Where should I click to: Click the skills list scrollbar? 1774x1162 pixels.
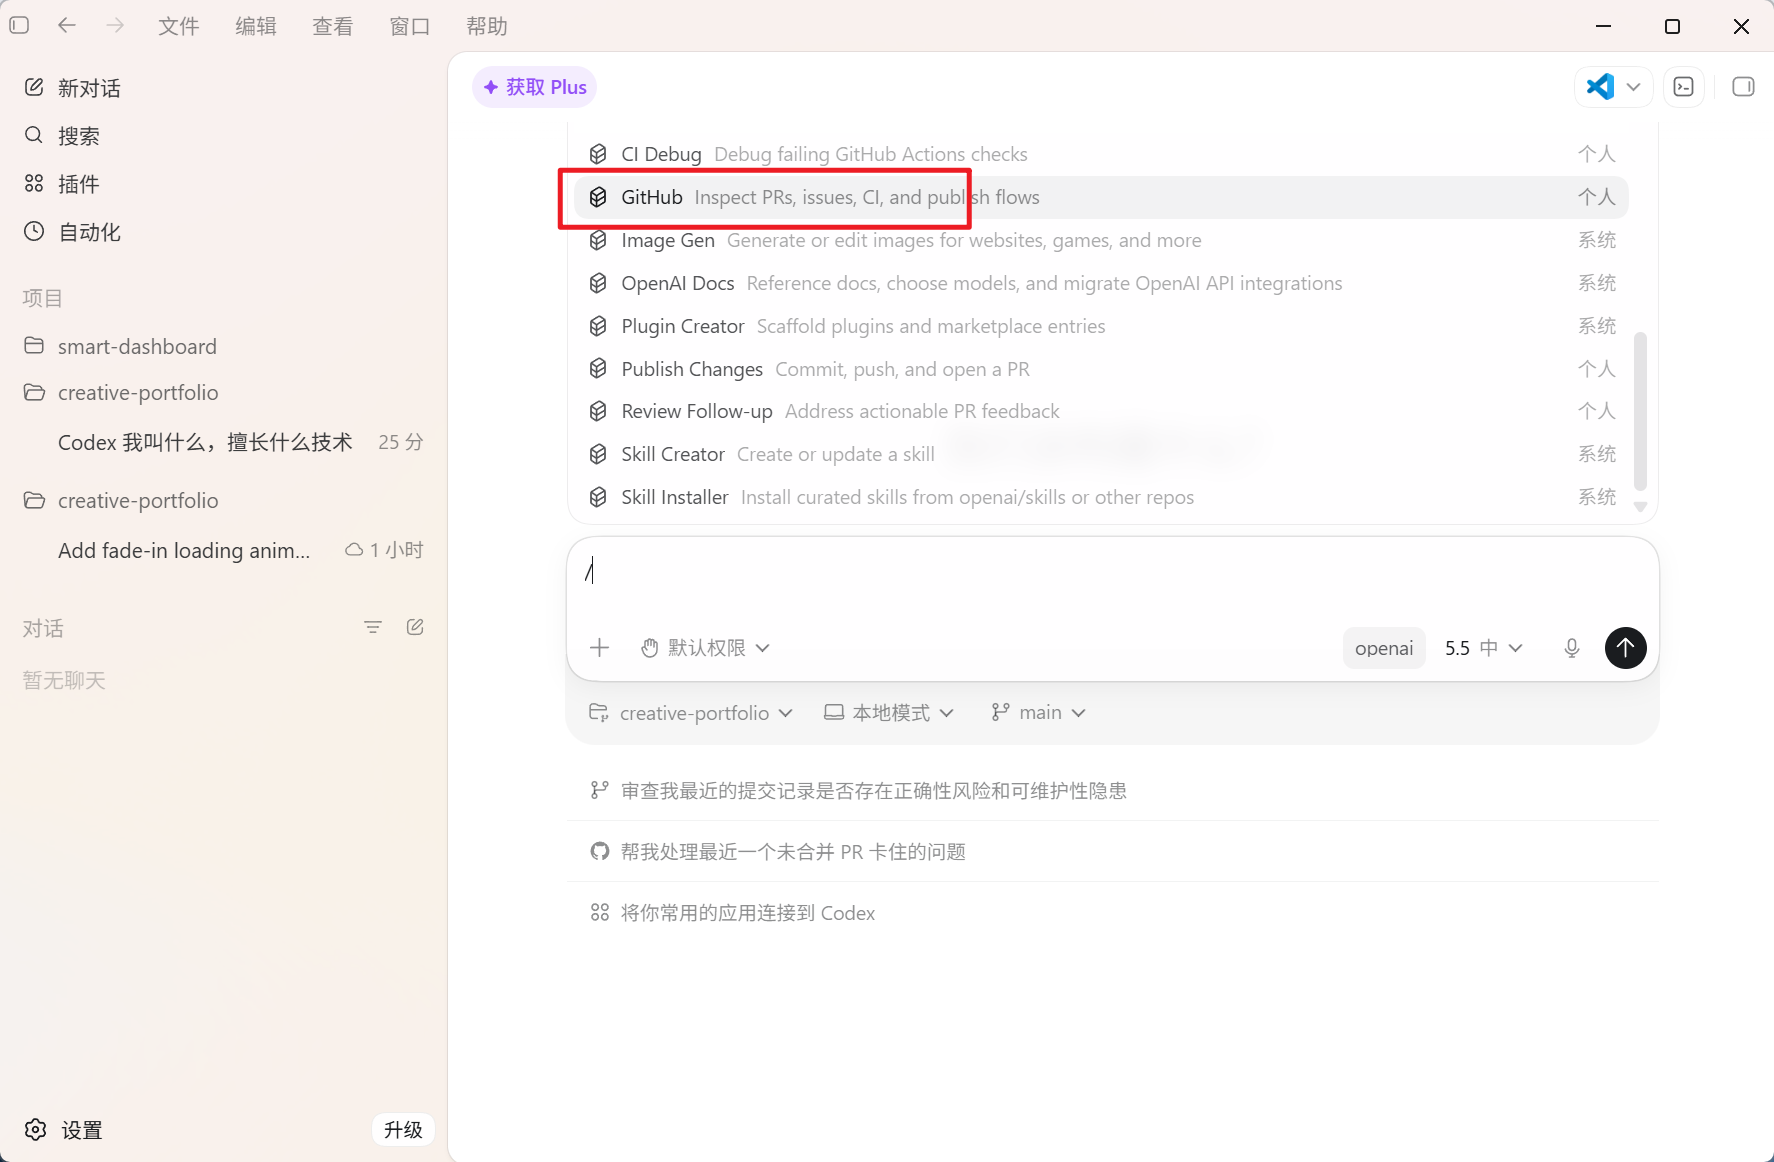coord(1640,411)
